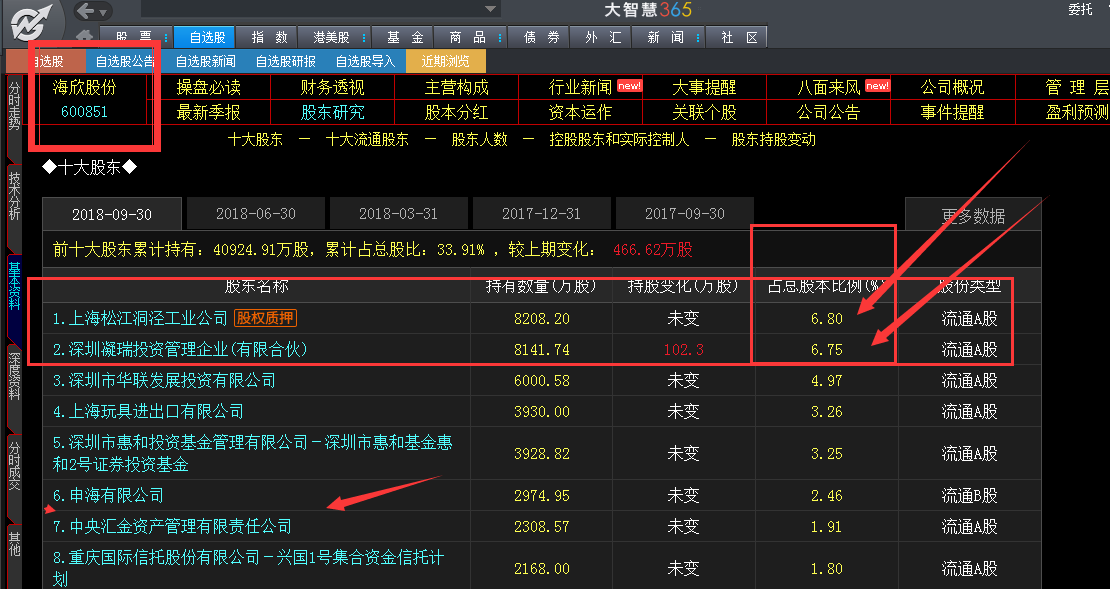The image size is (1110, 589).
Task: Open the 港美股 tab's dotted submenu
Action: click(x=364, y=38)
